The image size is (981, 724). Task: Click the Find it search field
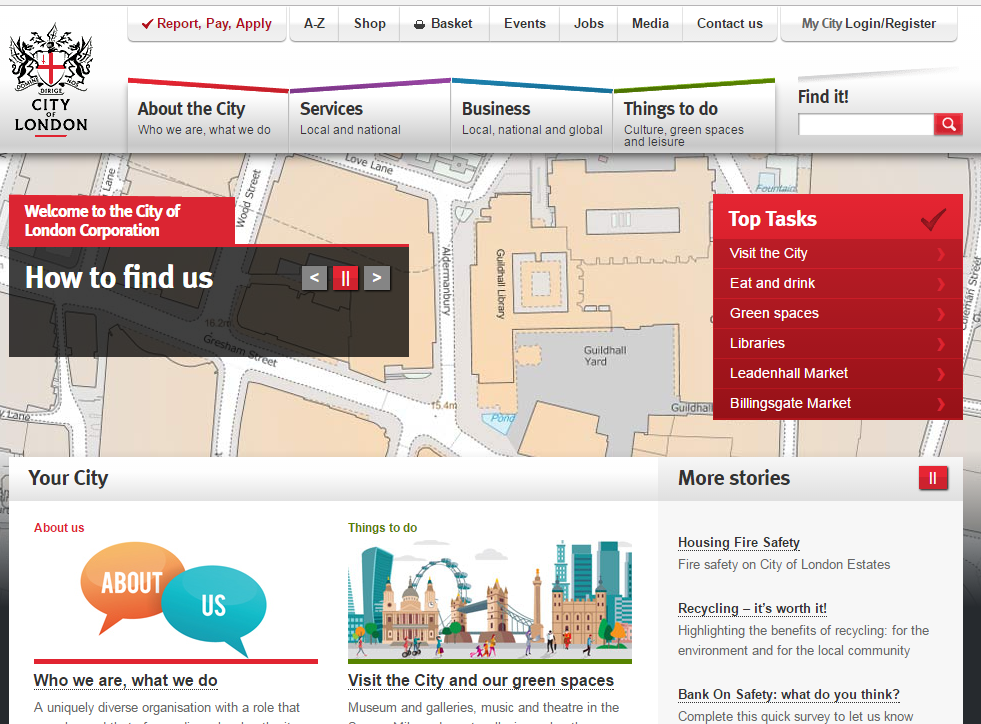[866, 125]
